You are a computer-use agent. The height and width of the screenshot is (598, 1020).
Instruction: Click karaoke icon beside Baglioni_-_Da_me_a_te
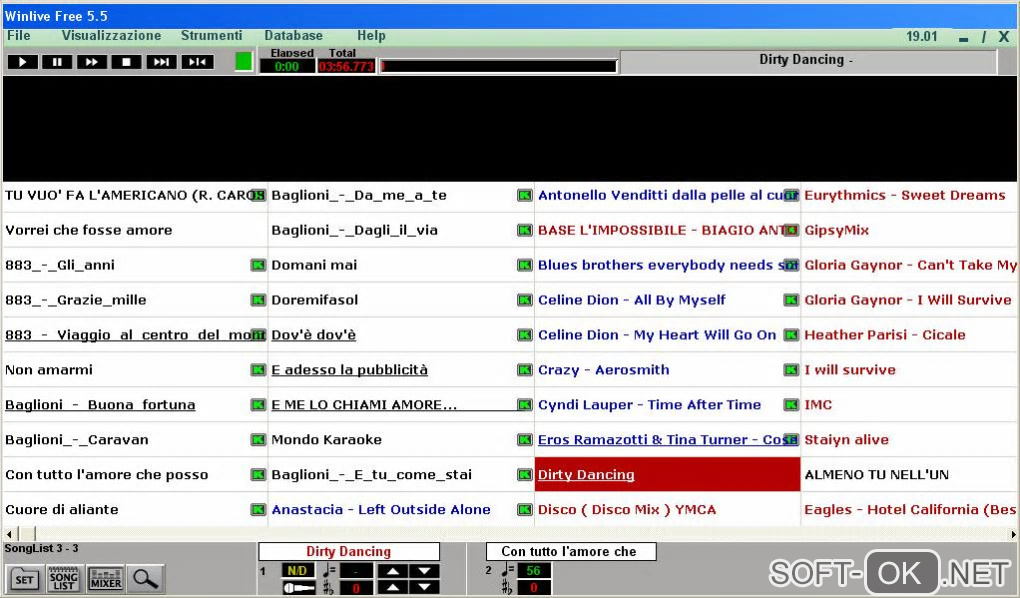pyautogui.click(x=524, y=195)
